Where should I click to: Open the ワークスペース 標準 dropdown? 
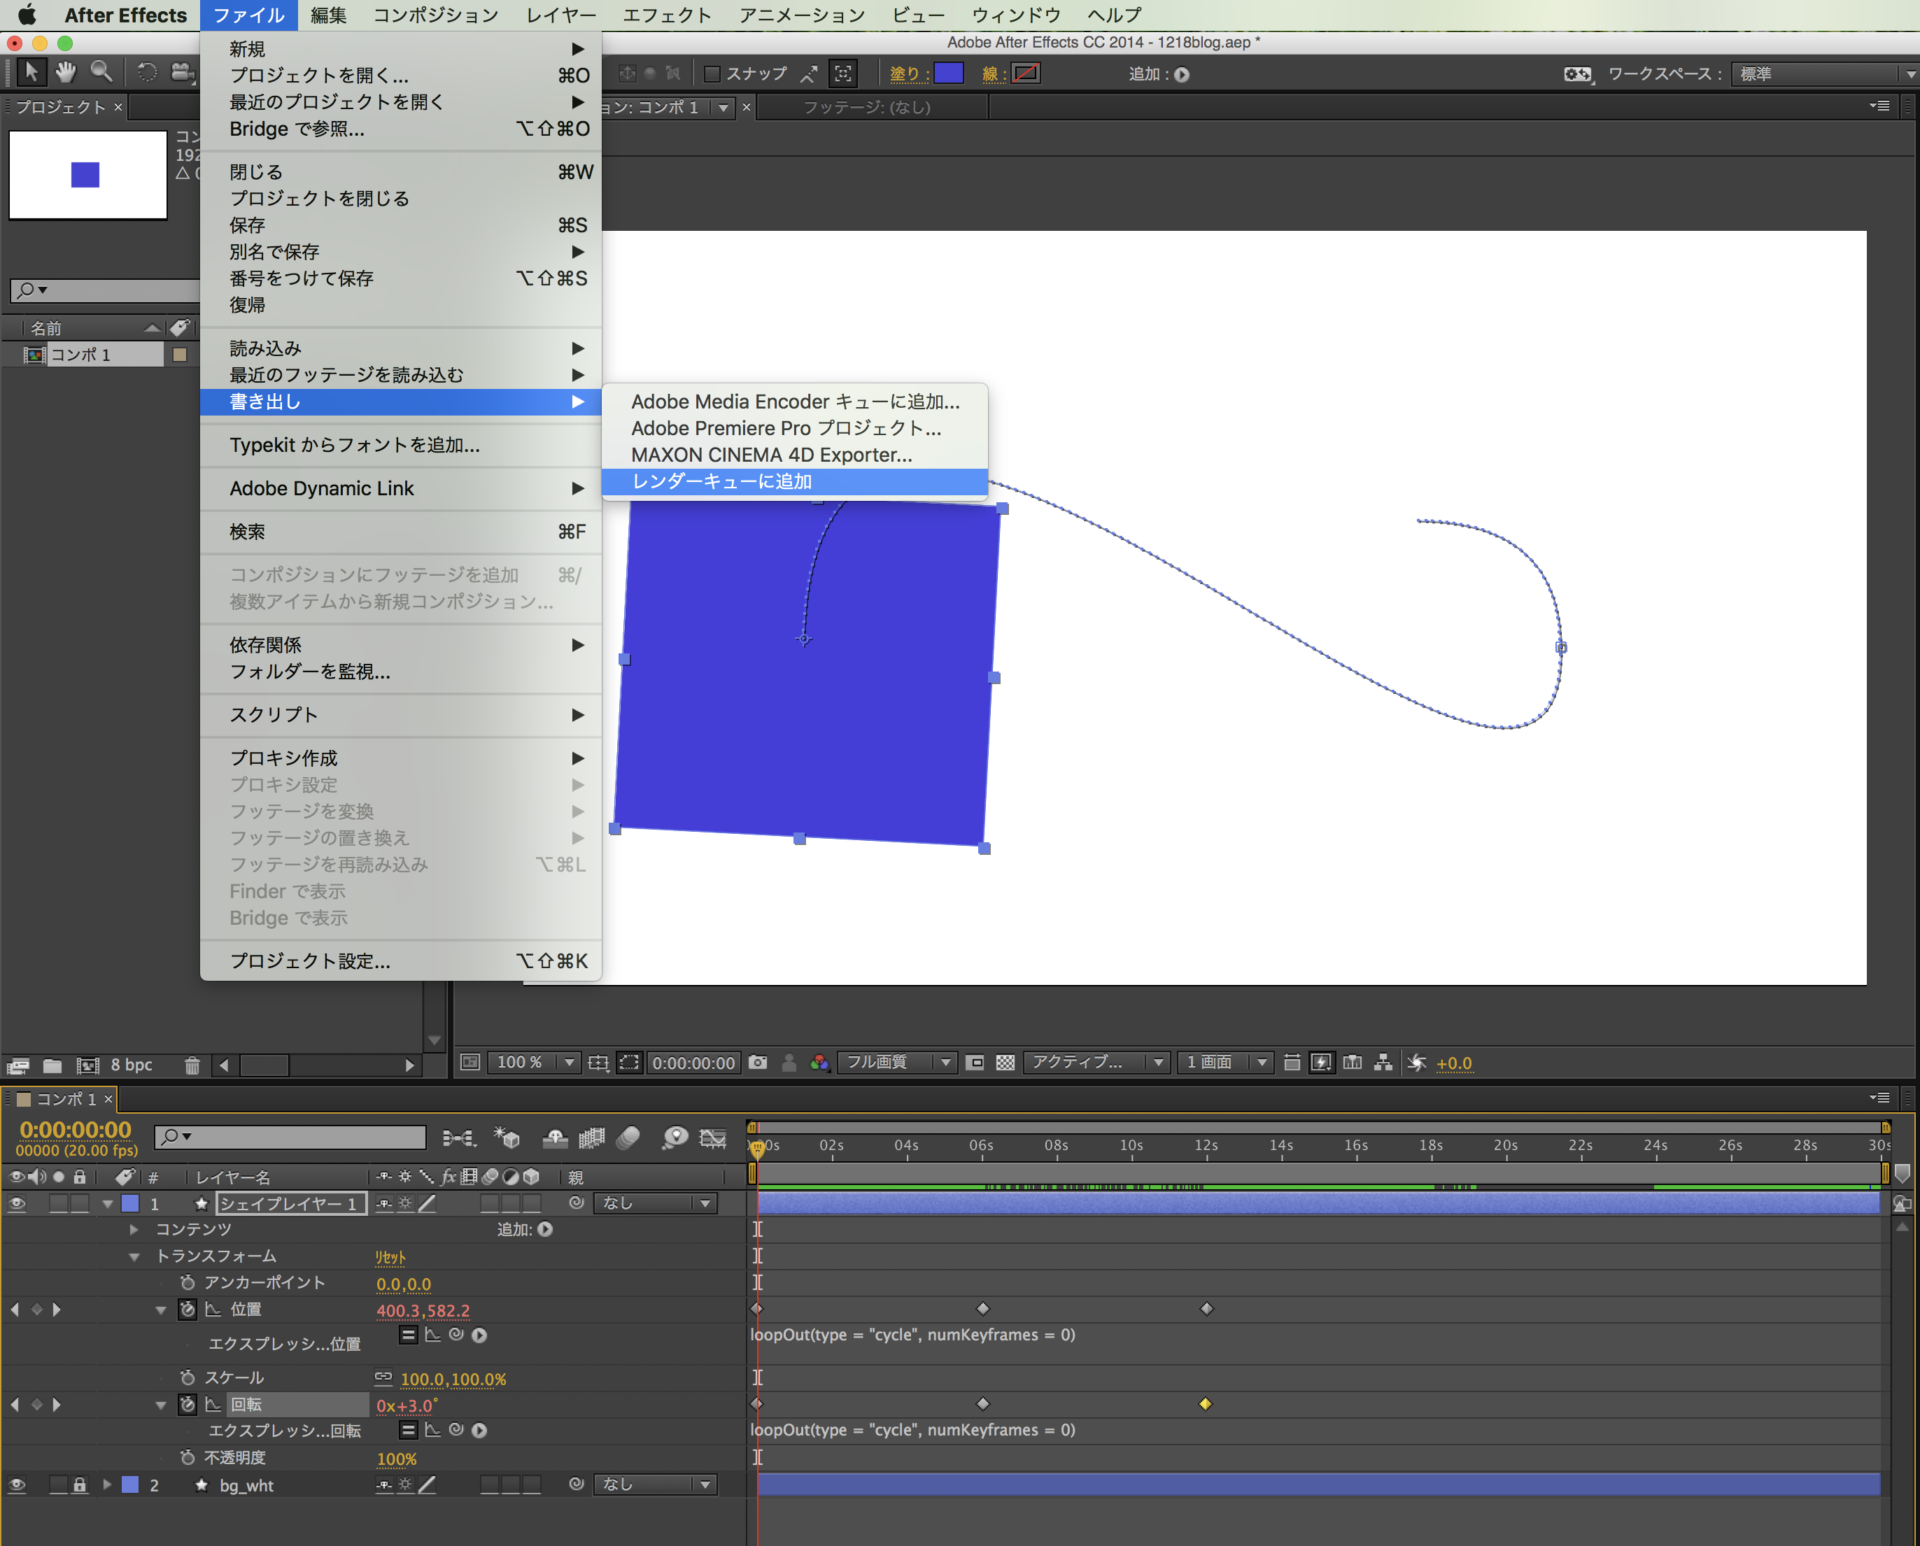point(1823,74)
